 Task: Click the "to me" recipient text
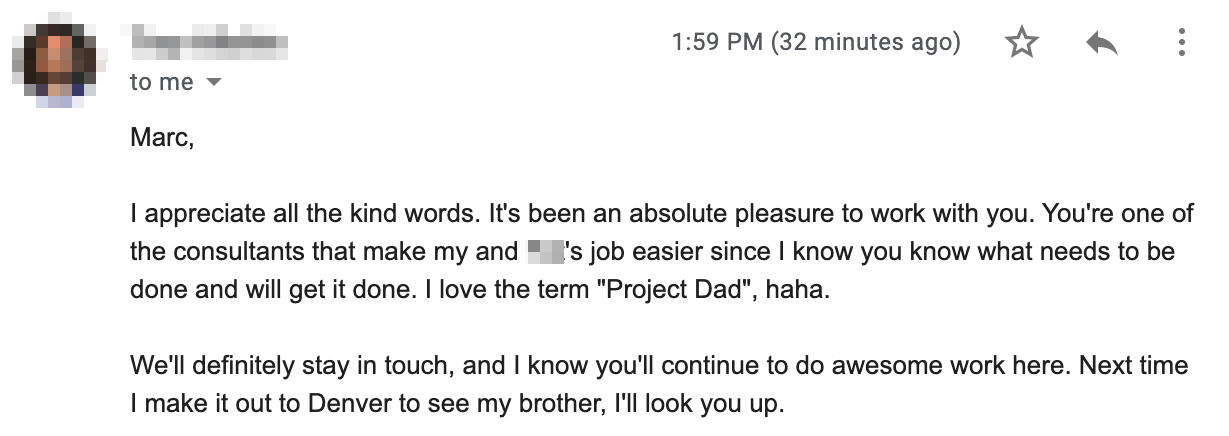[x=161, y=82]
